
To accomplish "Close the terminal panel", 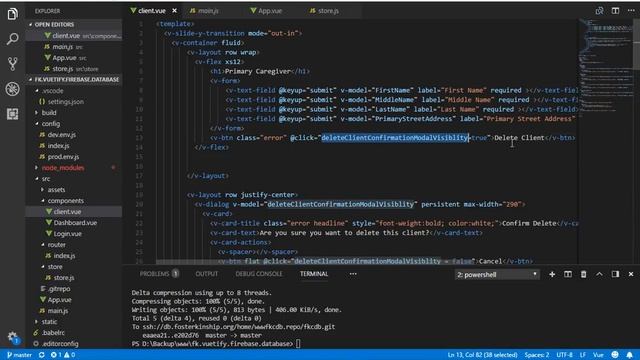I will tap(631, 274).
